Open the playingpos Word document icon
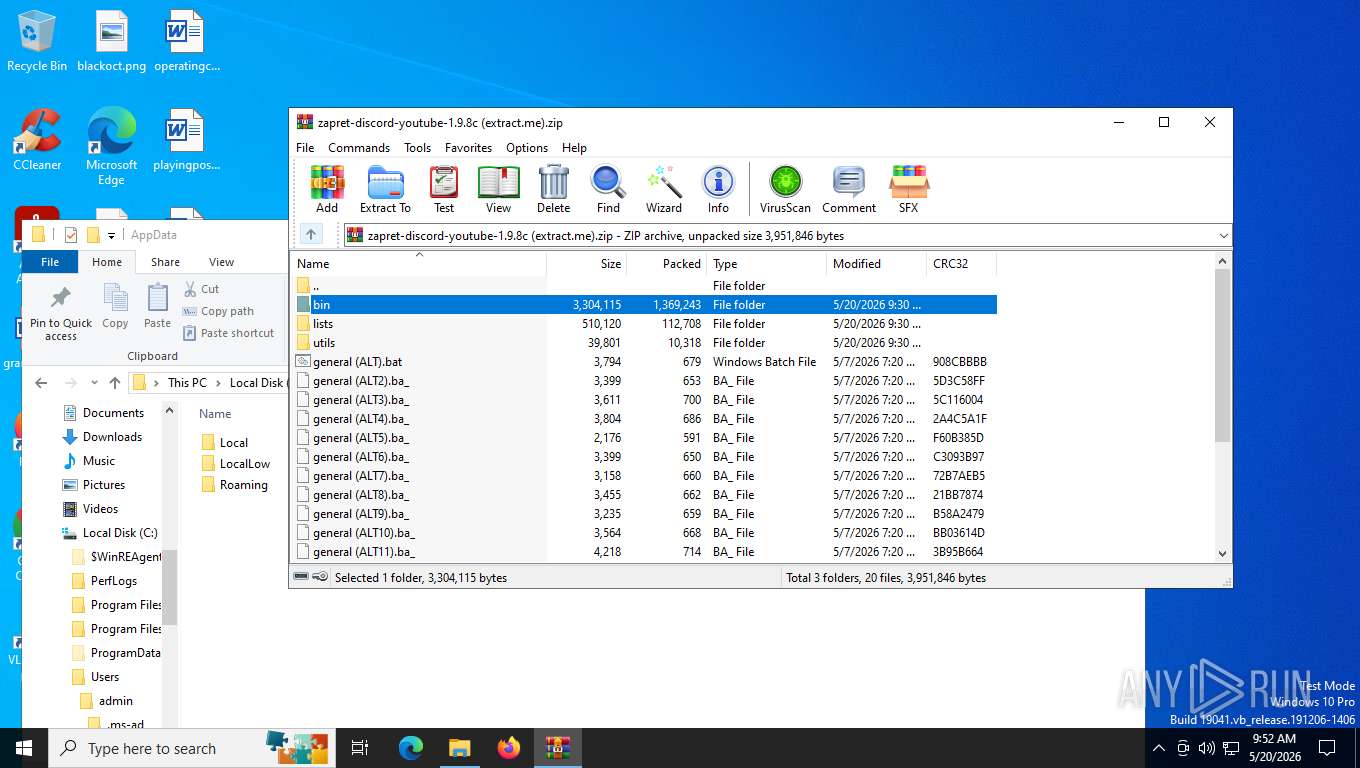 186,140
